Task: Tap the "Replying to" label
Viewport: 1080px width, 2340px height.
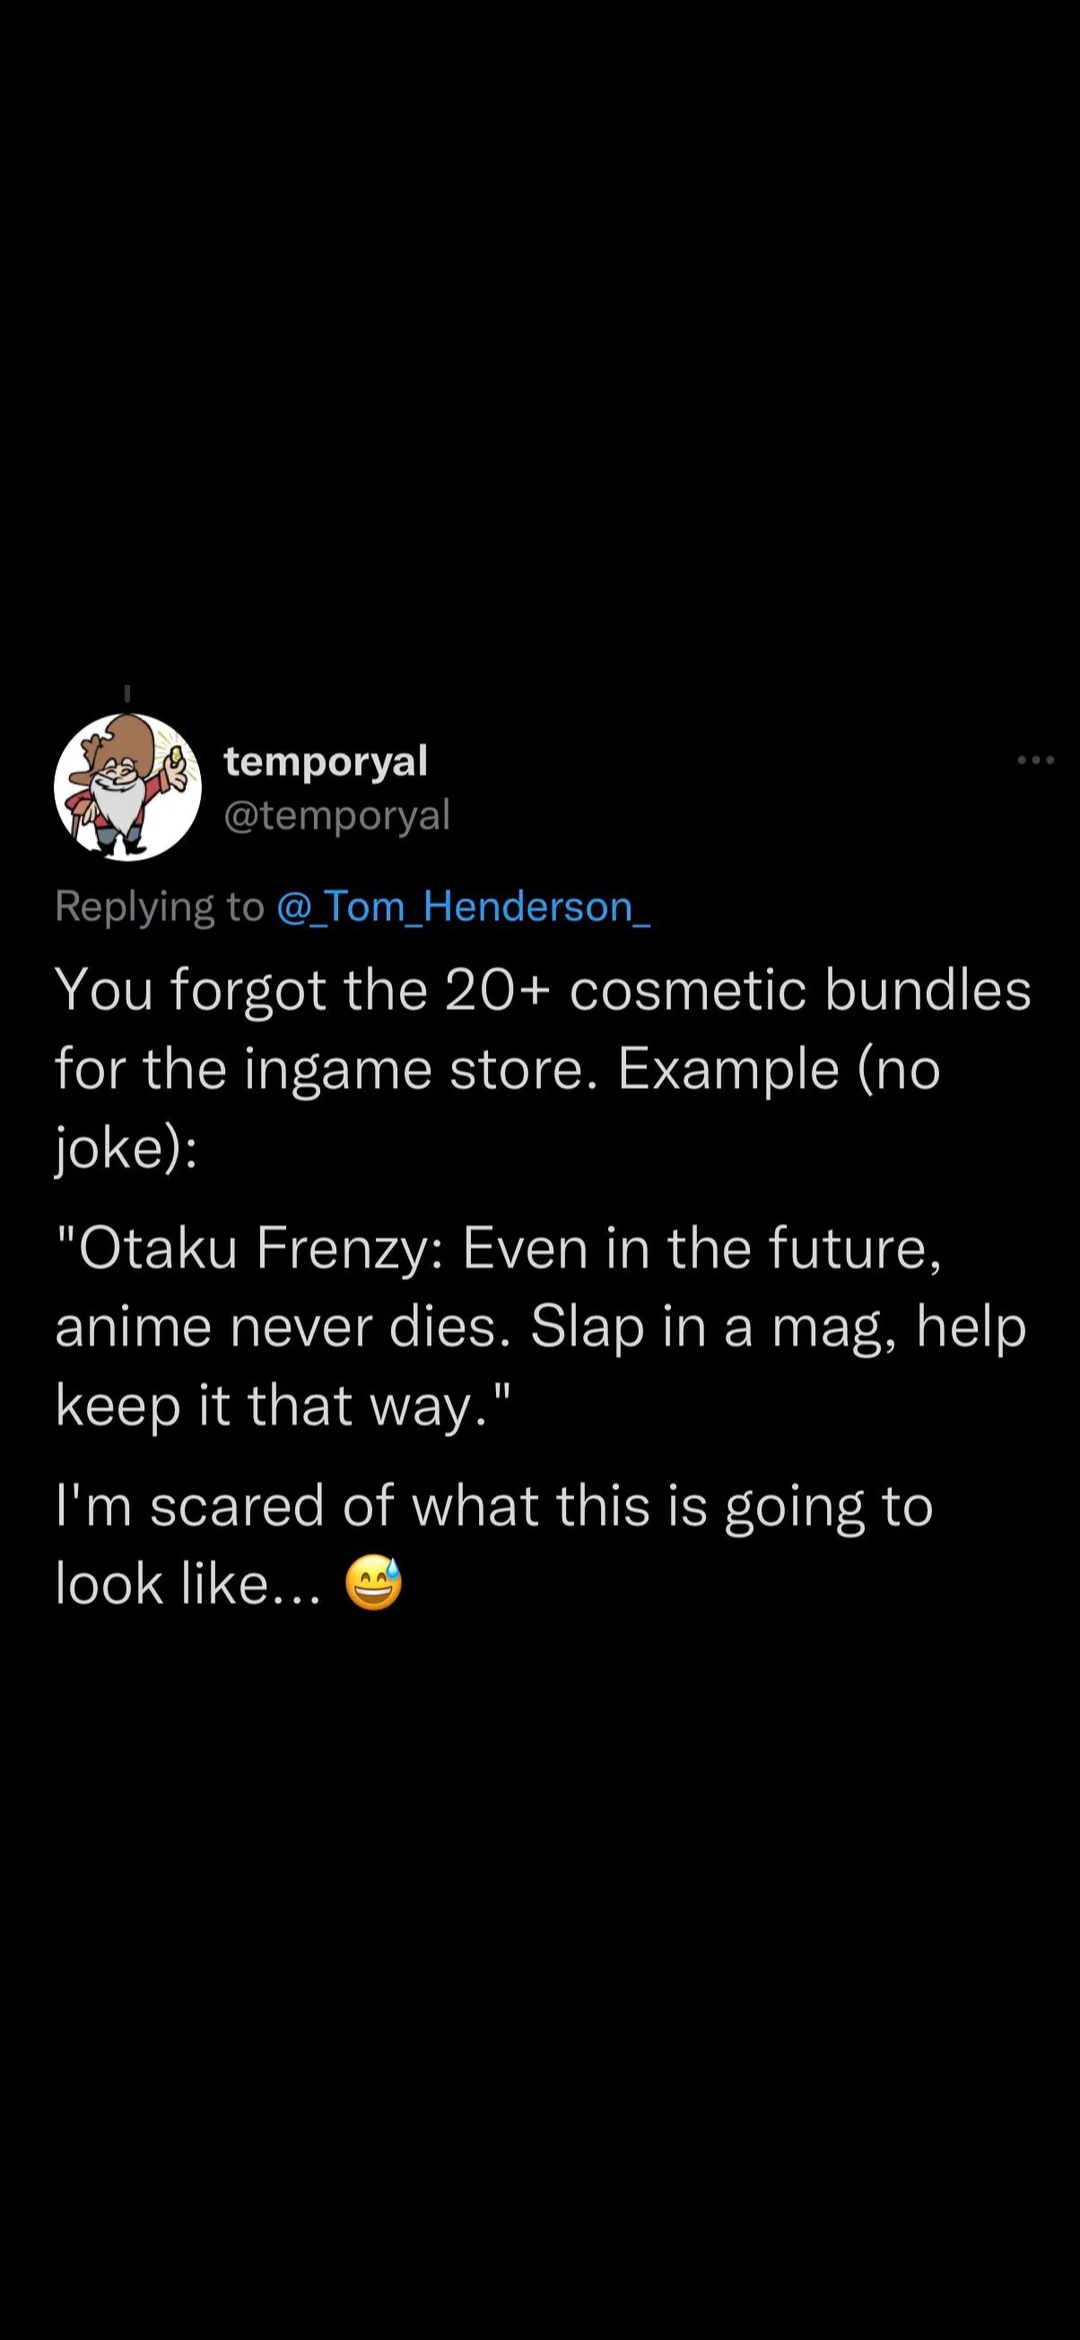Action: coord(159,907)
